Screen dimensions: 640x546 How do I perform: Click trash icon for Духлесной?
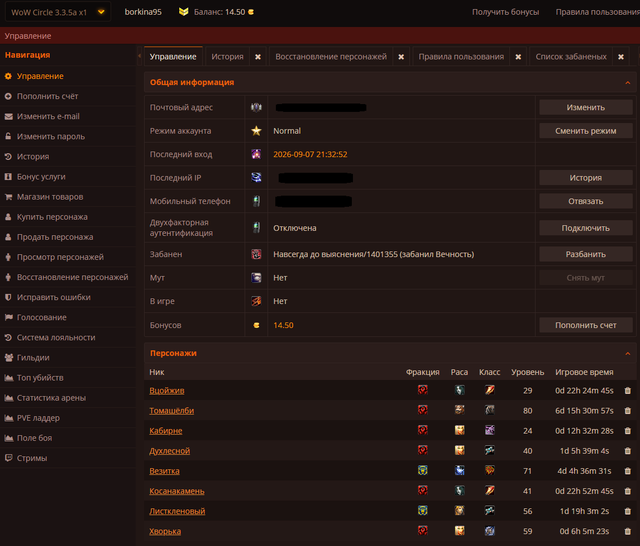(x=628, y=451)
